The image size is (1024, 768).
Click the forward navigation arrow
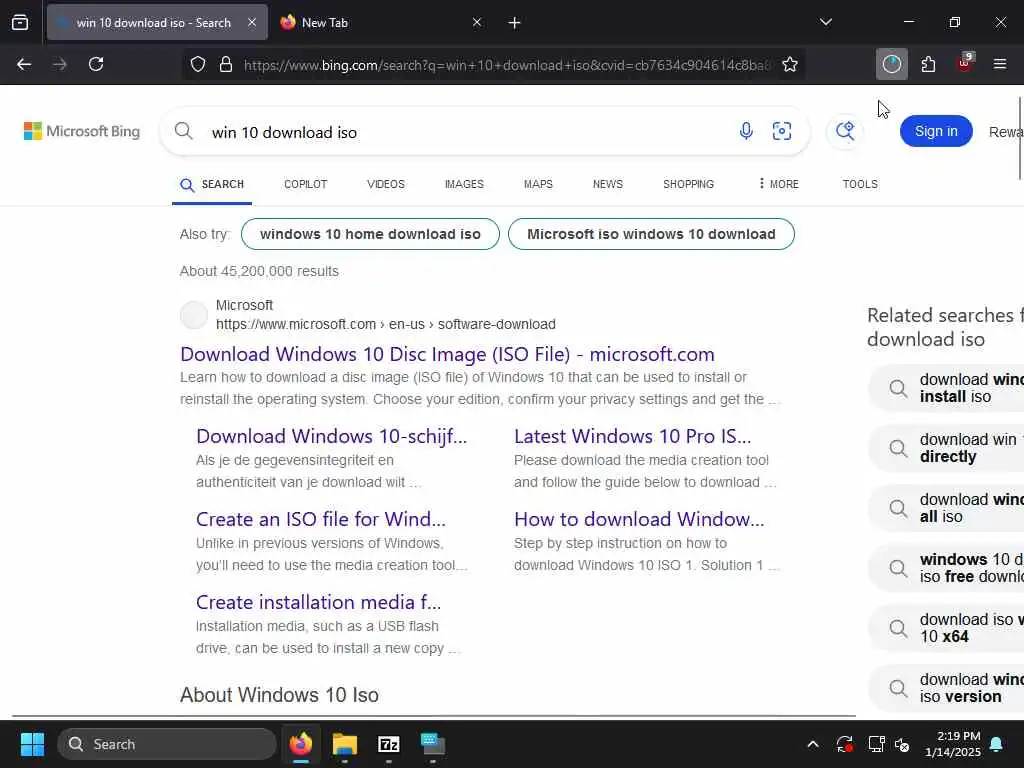60,64
